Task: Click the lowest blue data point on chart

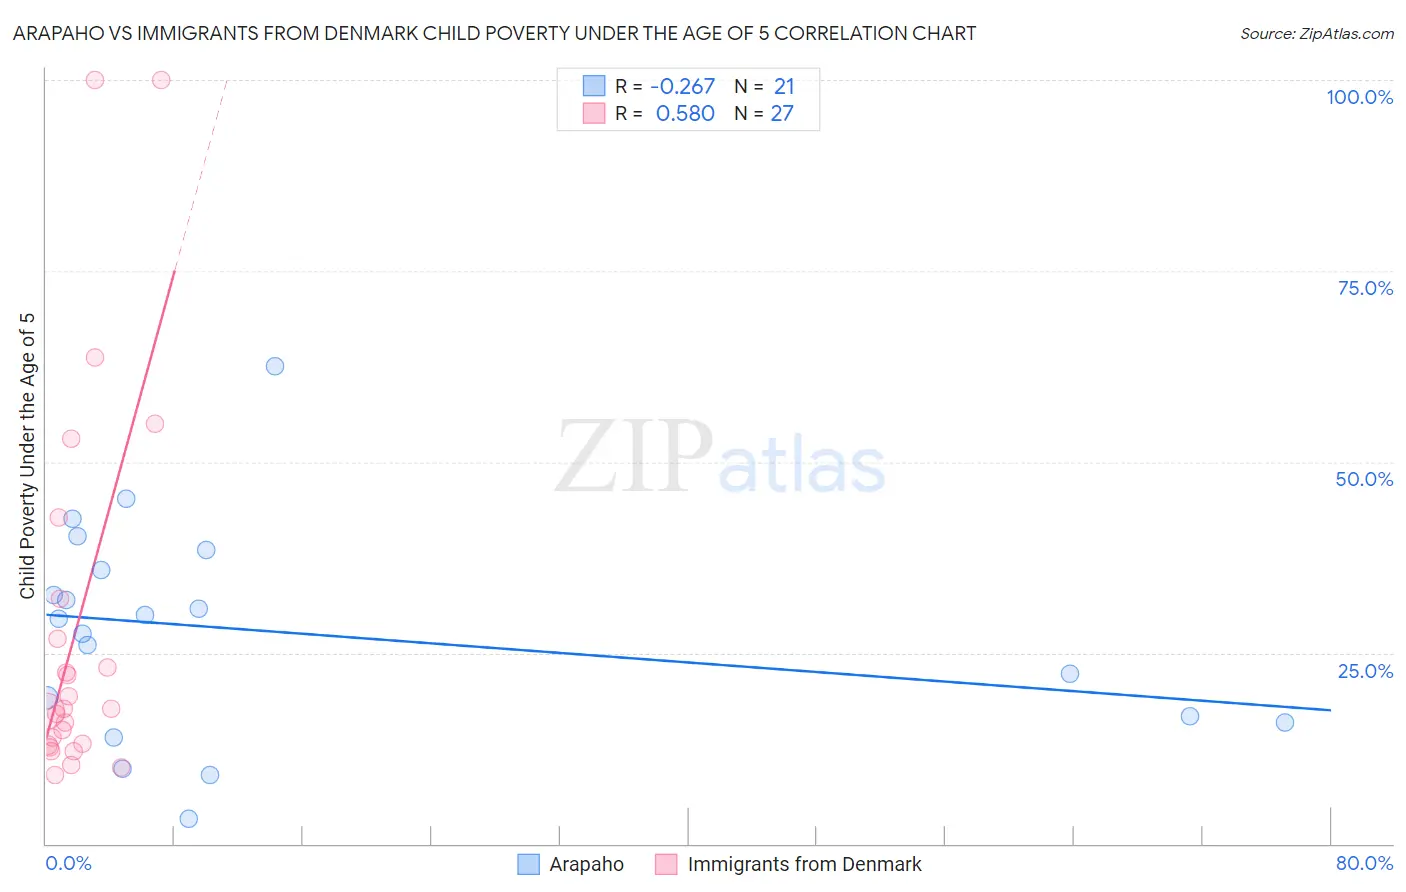Action: (x=189, y=819)
